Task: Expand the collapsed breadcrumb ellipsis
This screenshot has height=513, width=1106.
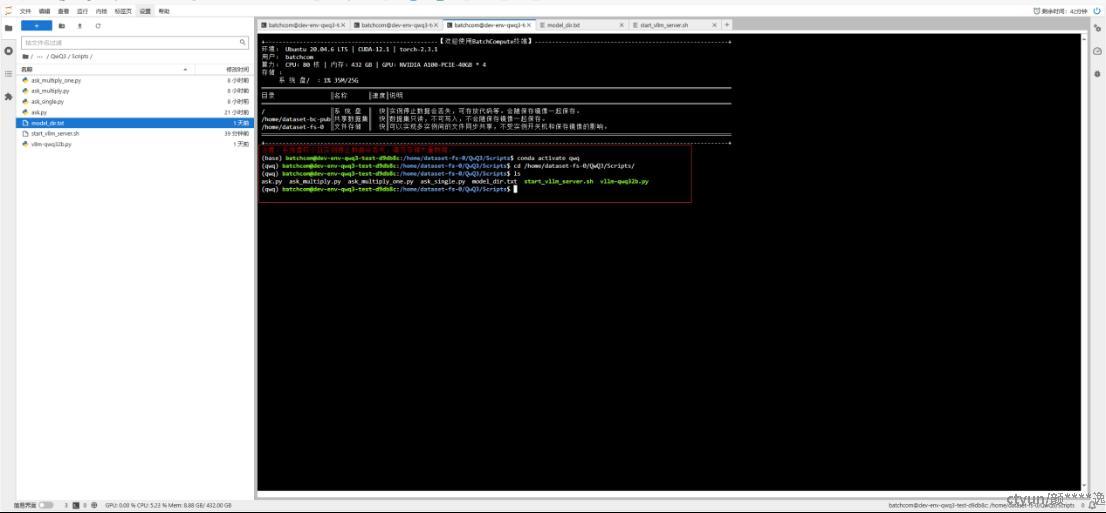Action: click(x=40, y=56)
